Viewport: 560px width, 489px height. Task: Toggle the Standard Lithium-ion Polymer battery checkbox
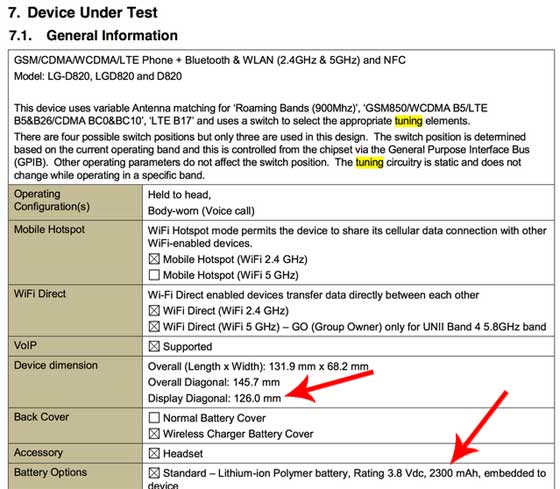pyautogui.click(x=154, y=473)
